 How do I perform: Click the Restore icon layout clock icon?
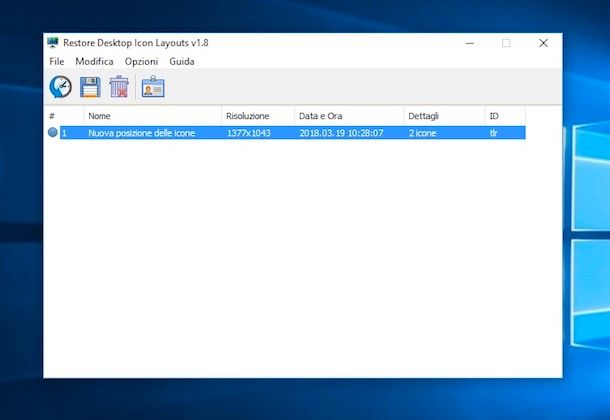tap(61, 87)
